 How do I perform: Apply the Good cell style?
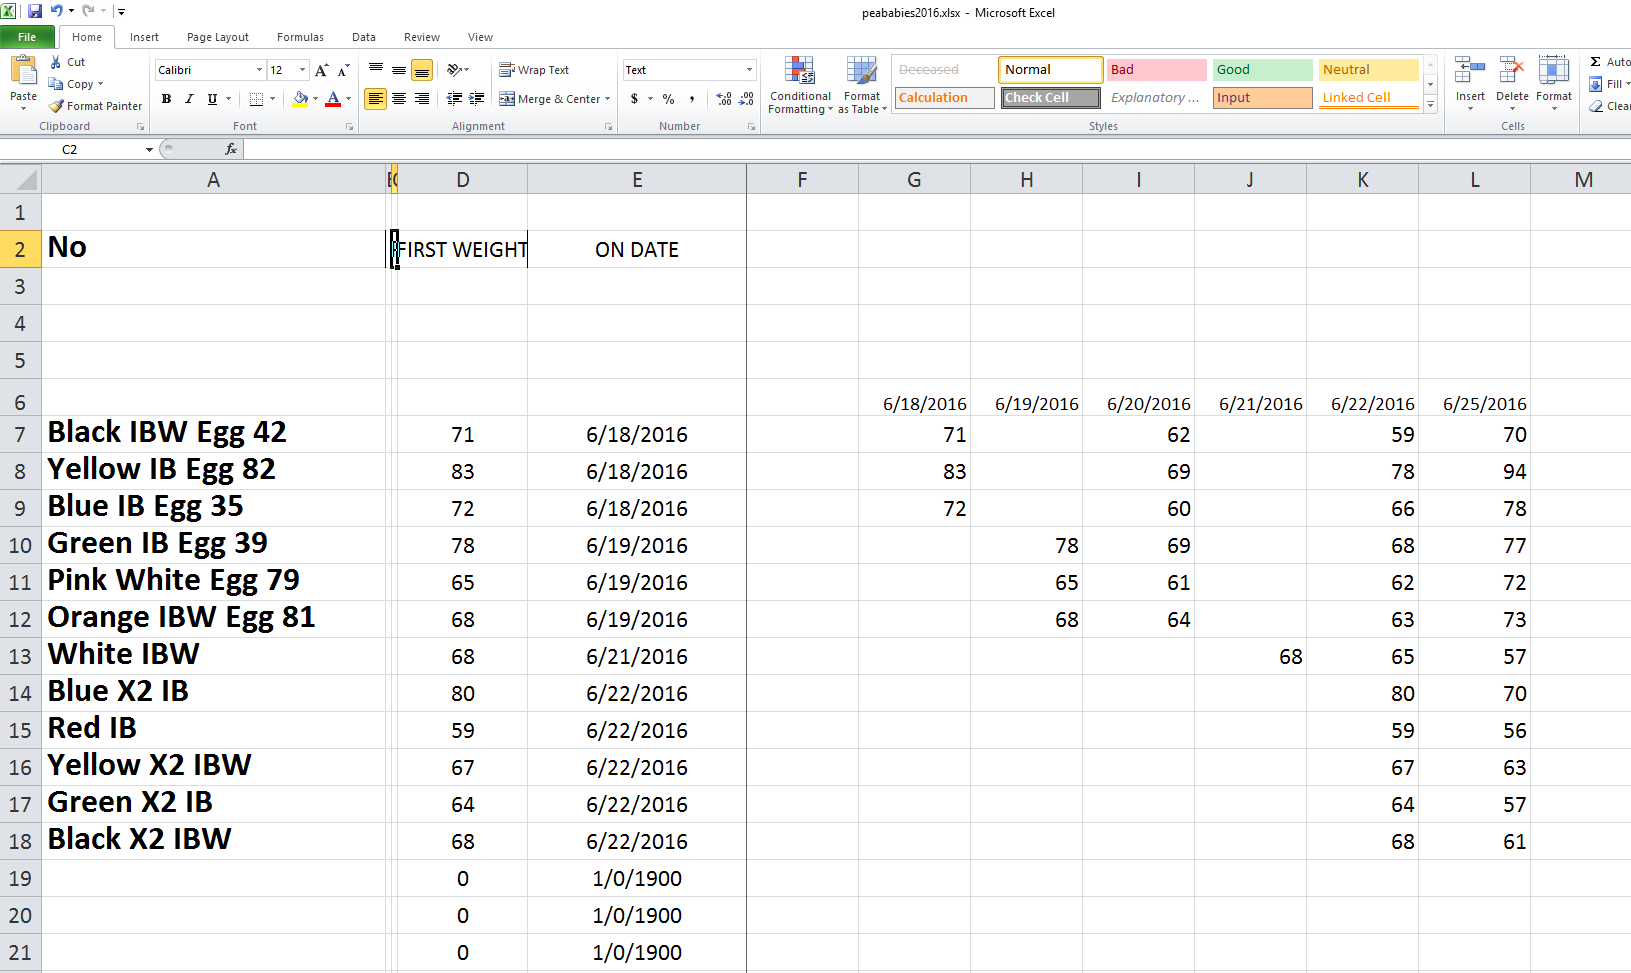1262,70
